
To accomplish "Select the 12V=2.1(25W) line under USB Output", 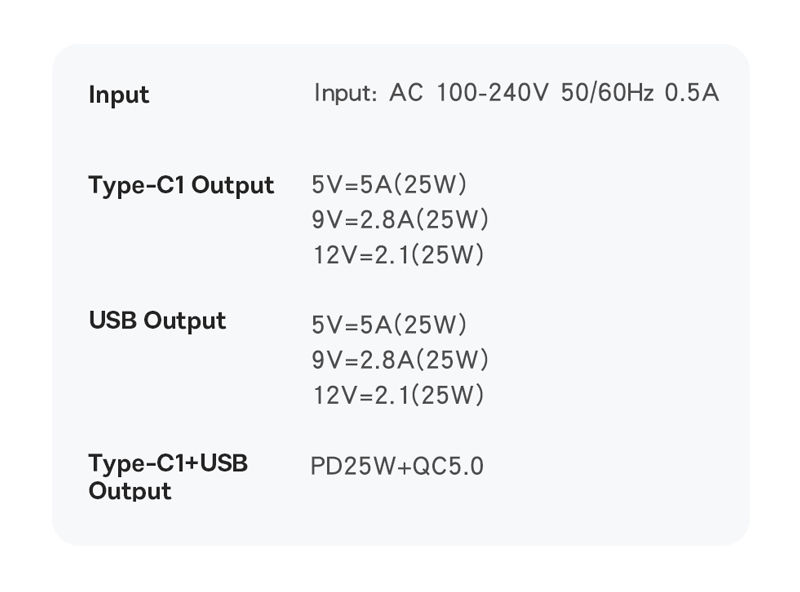I will (x=398, y=395).
